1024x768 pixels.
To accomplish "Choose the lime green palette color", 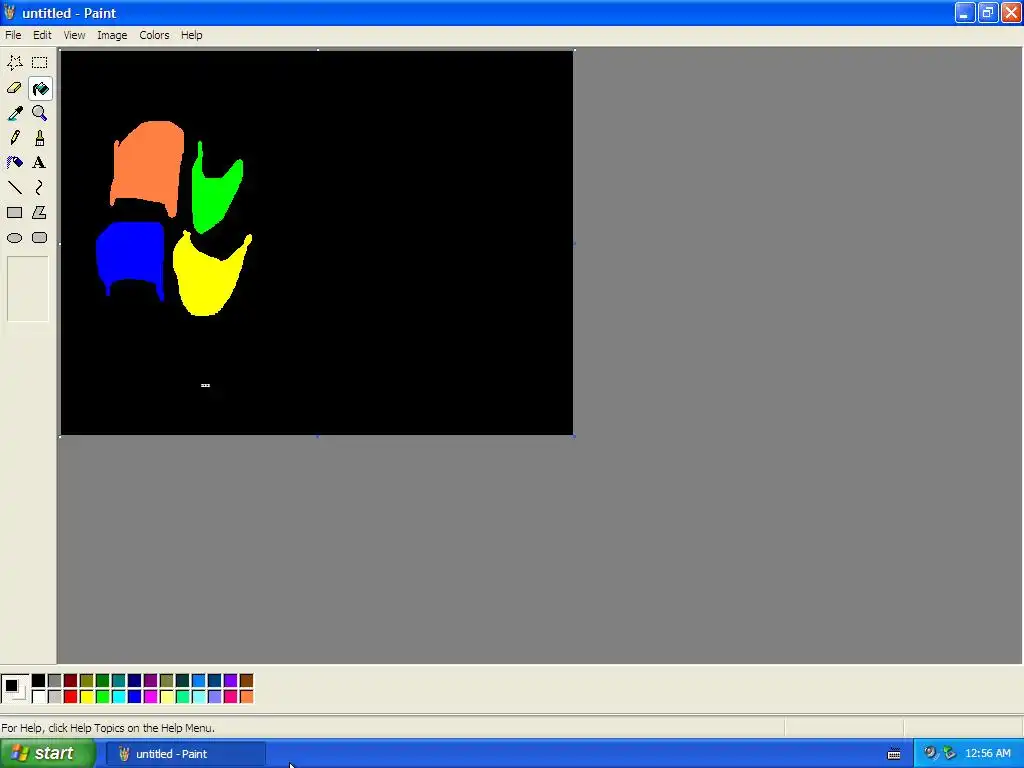I will [103, 697].
